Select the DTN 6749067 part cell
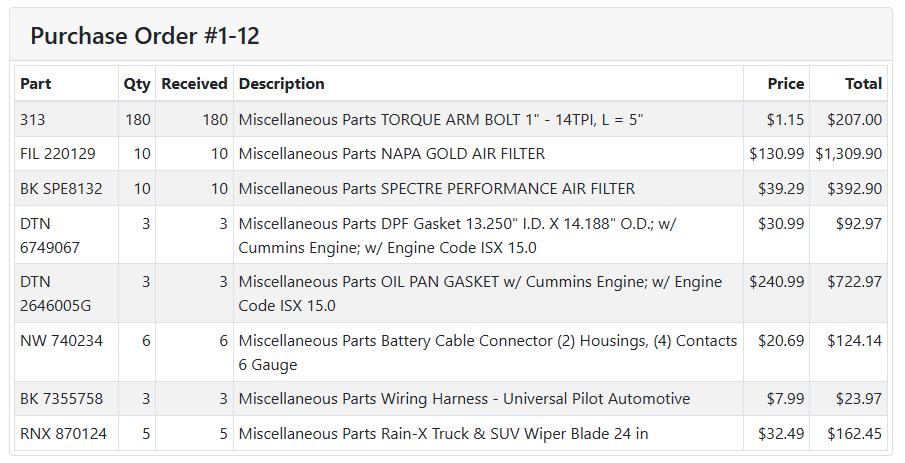The image size is (905, 463). pos(50,235)
